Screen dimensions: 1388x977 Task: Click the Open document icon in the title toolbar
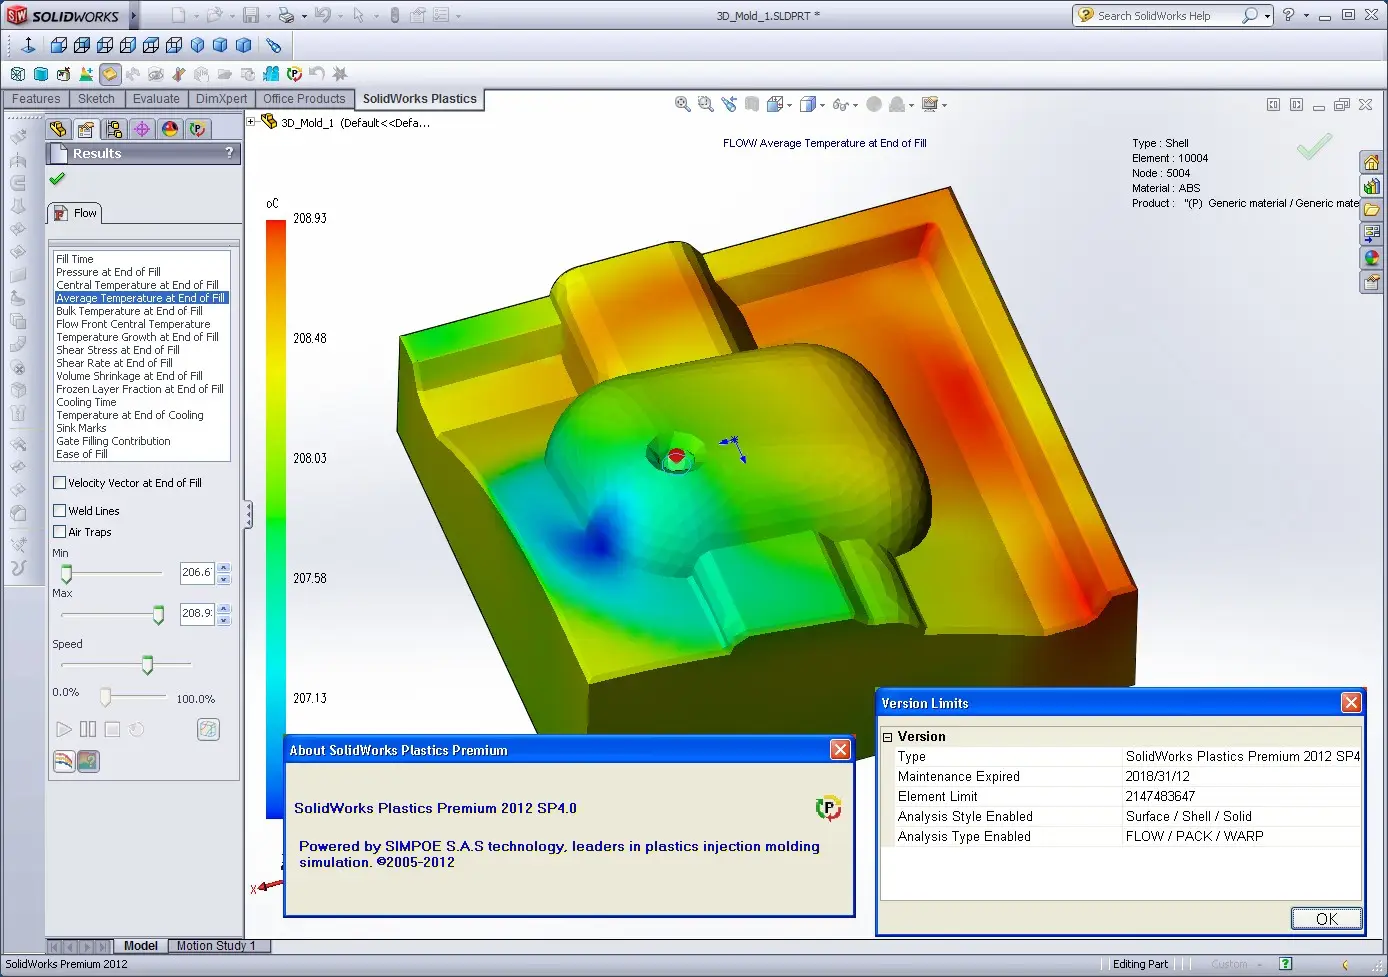(x=214, y=15)
